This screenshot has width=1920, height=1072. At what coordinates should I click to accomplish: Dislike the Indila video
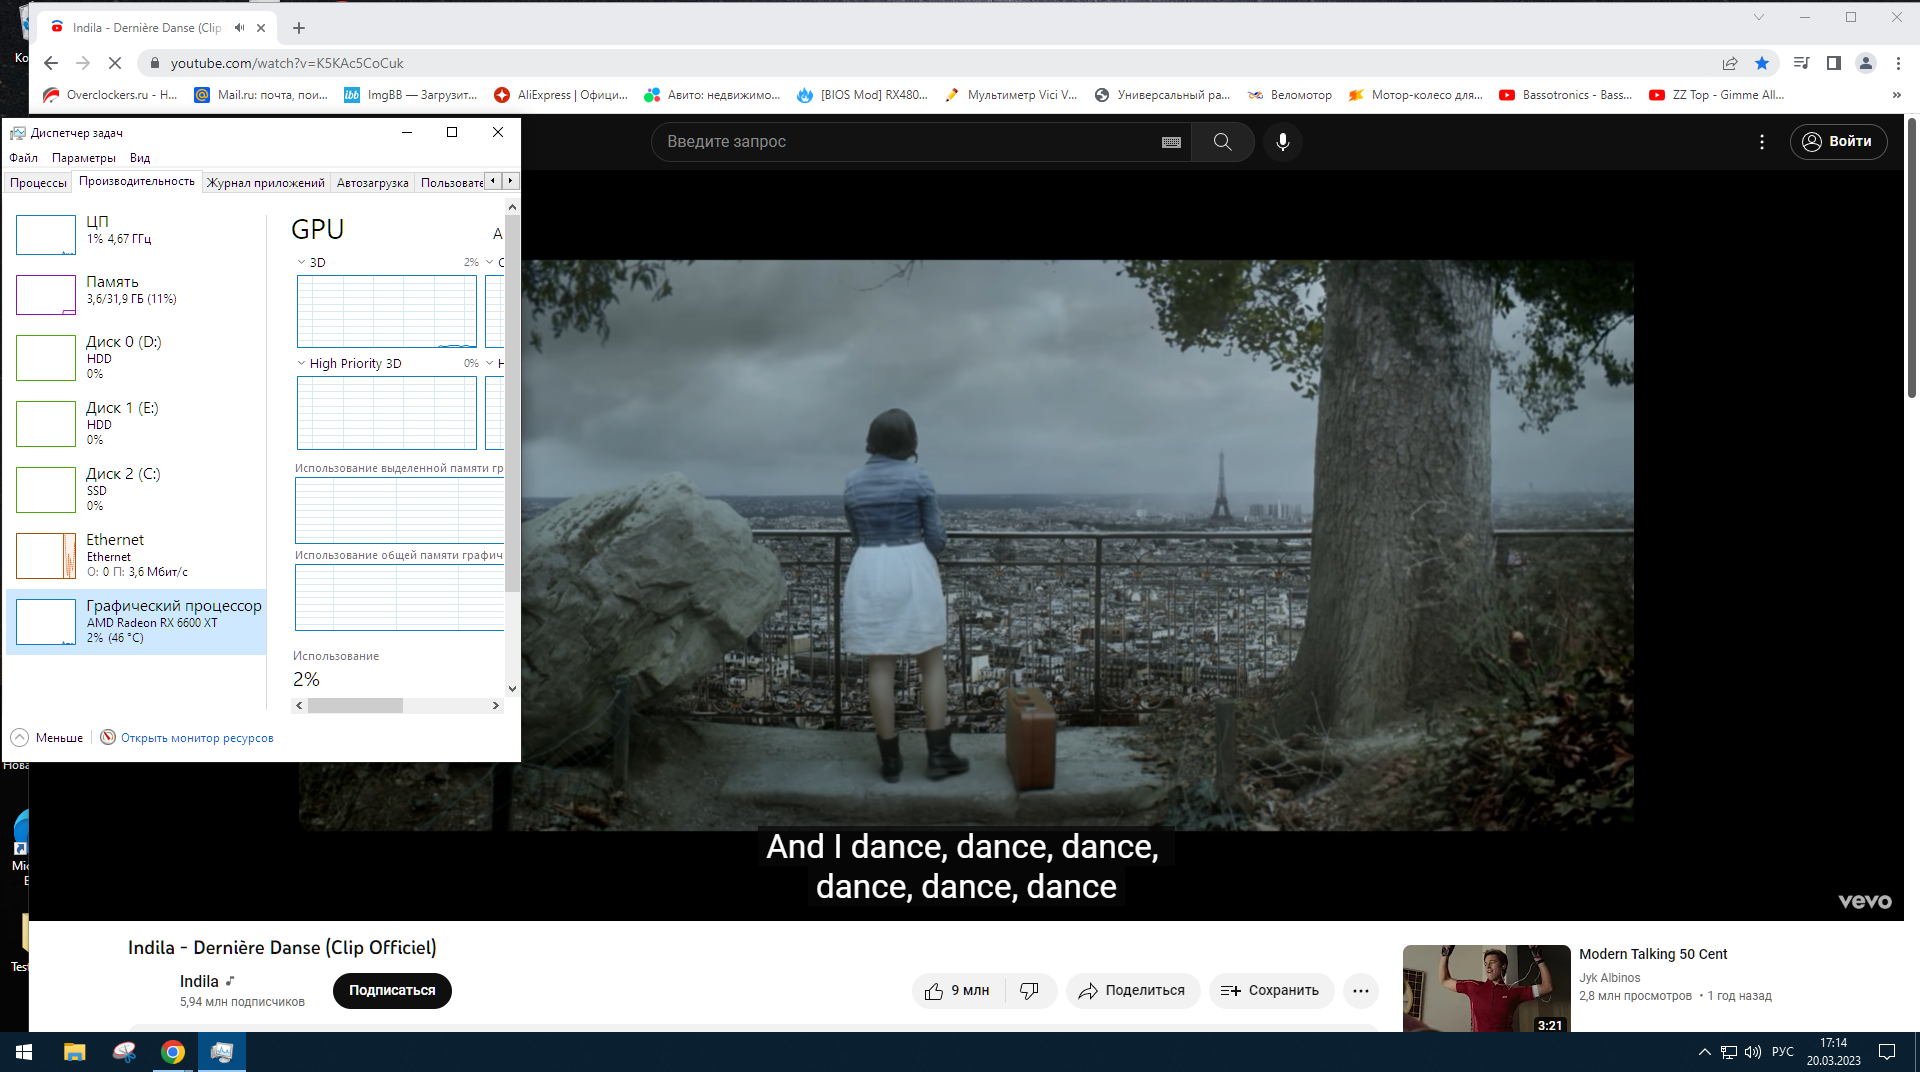pyautogui.click(x=1030, y=991)
